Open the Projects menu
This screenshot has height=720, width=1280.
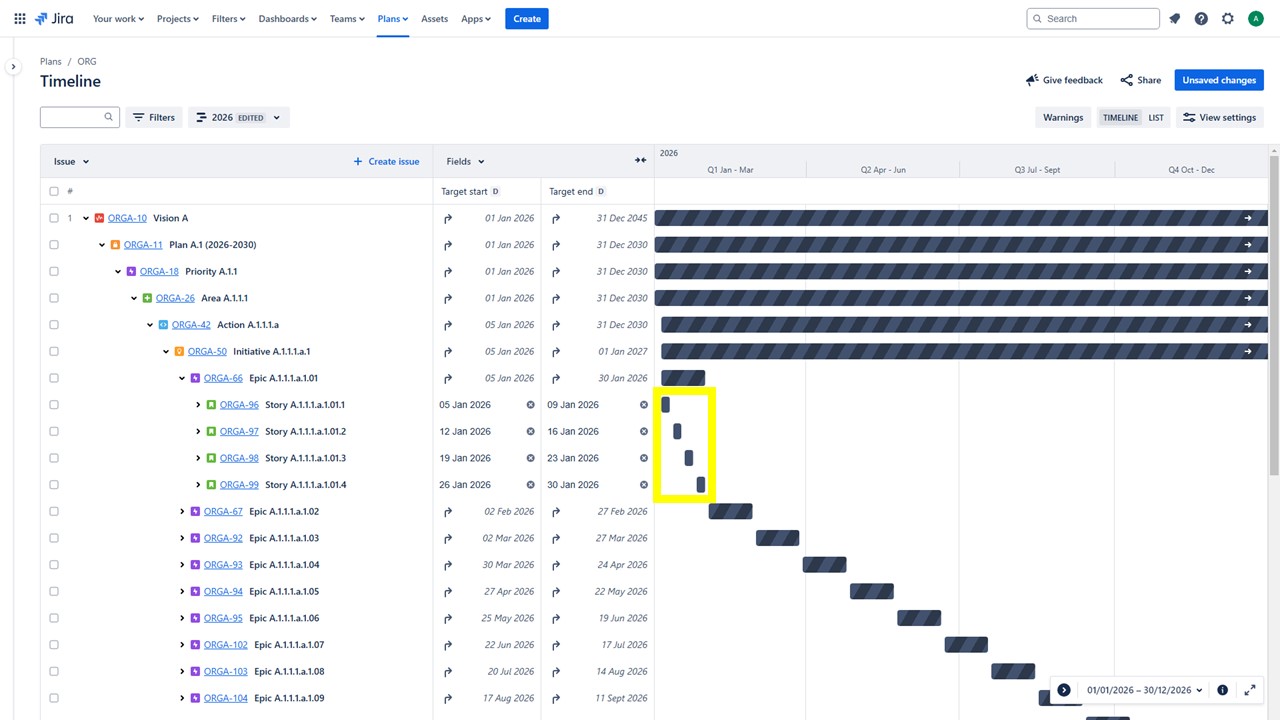click(178, 19)
